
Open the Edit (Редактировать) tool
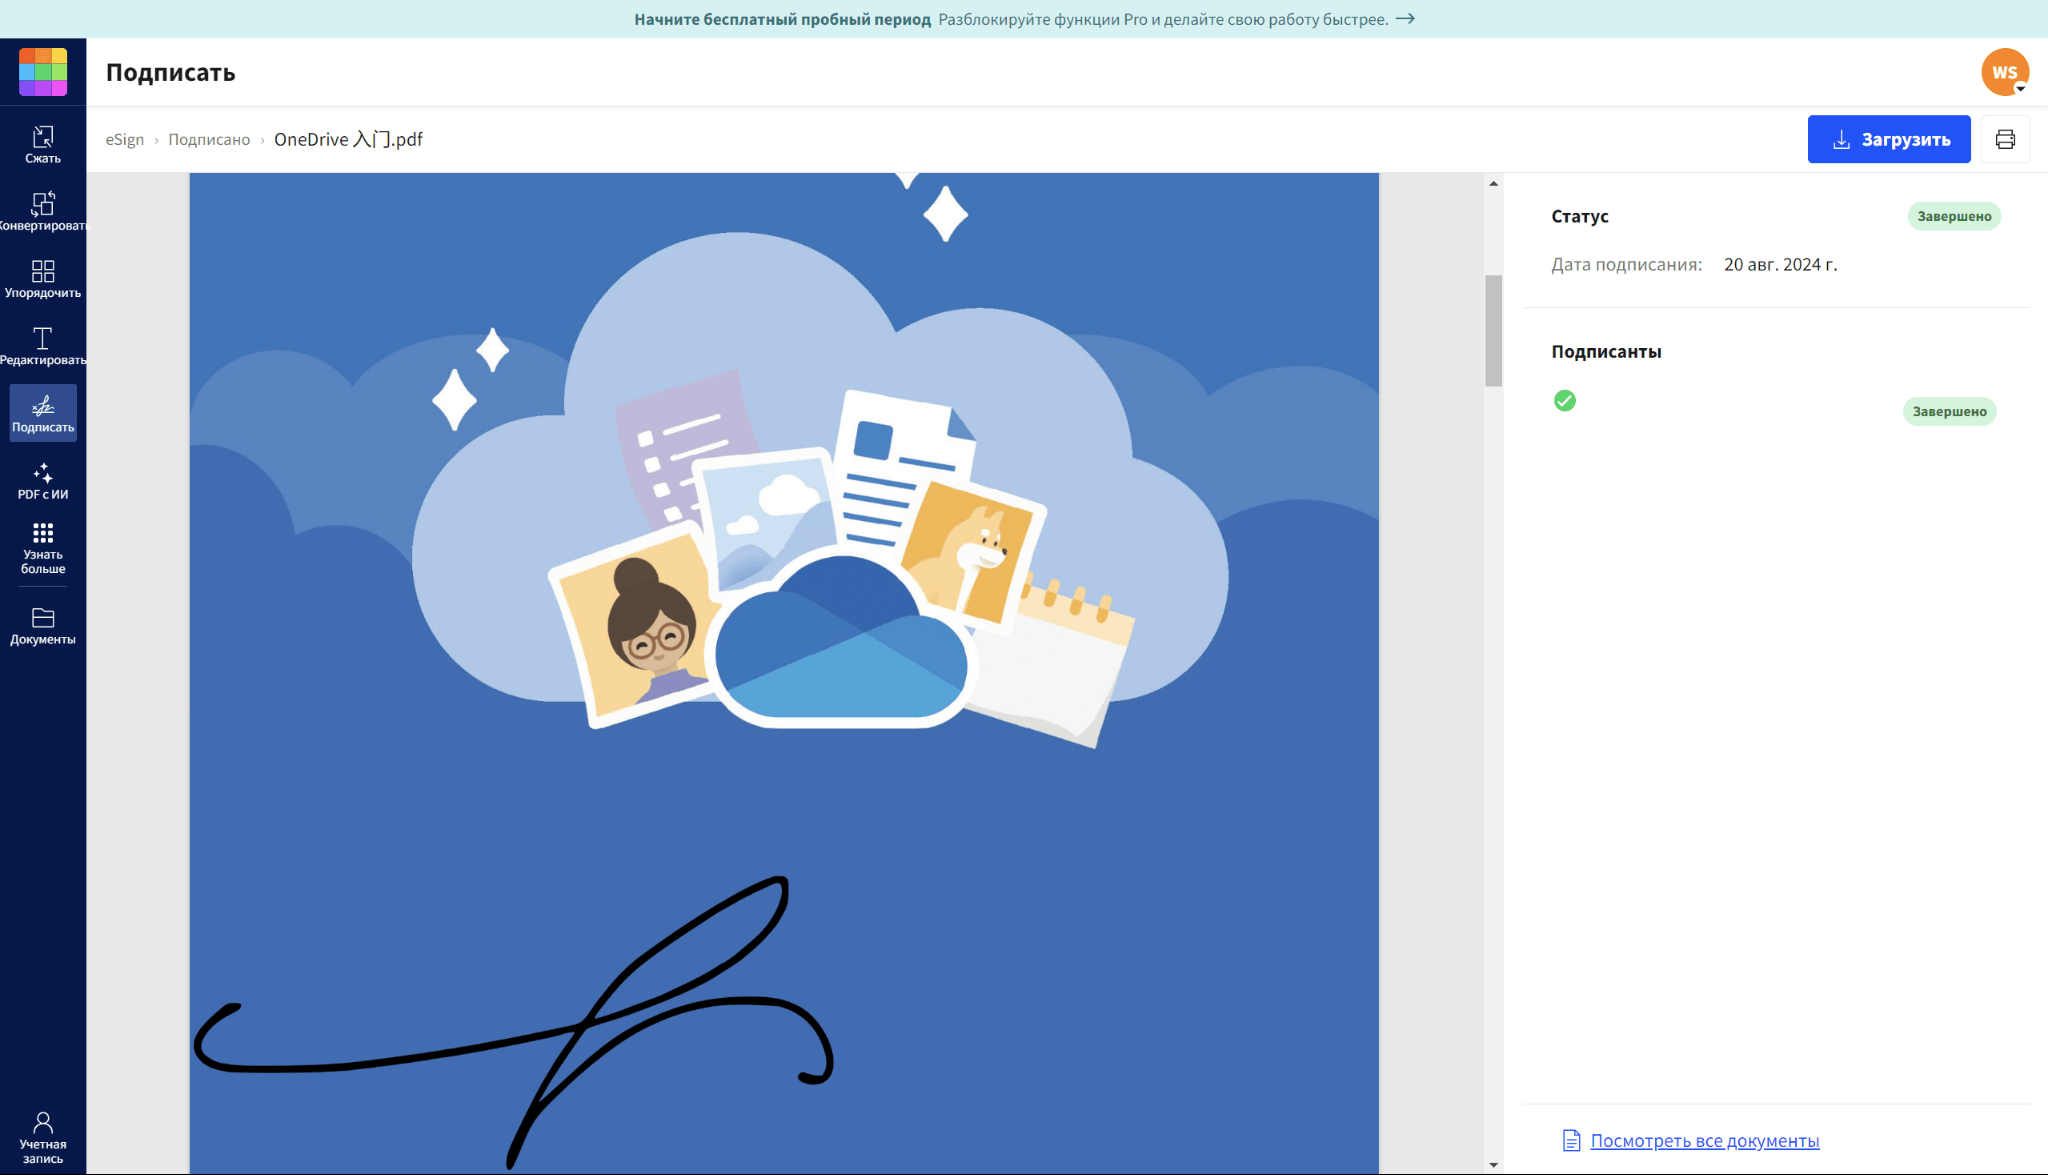[x=43, y=345]
